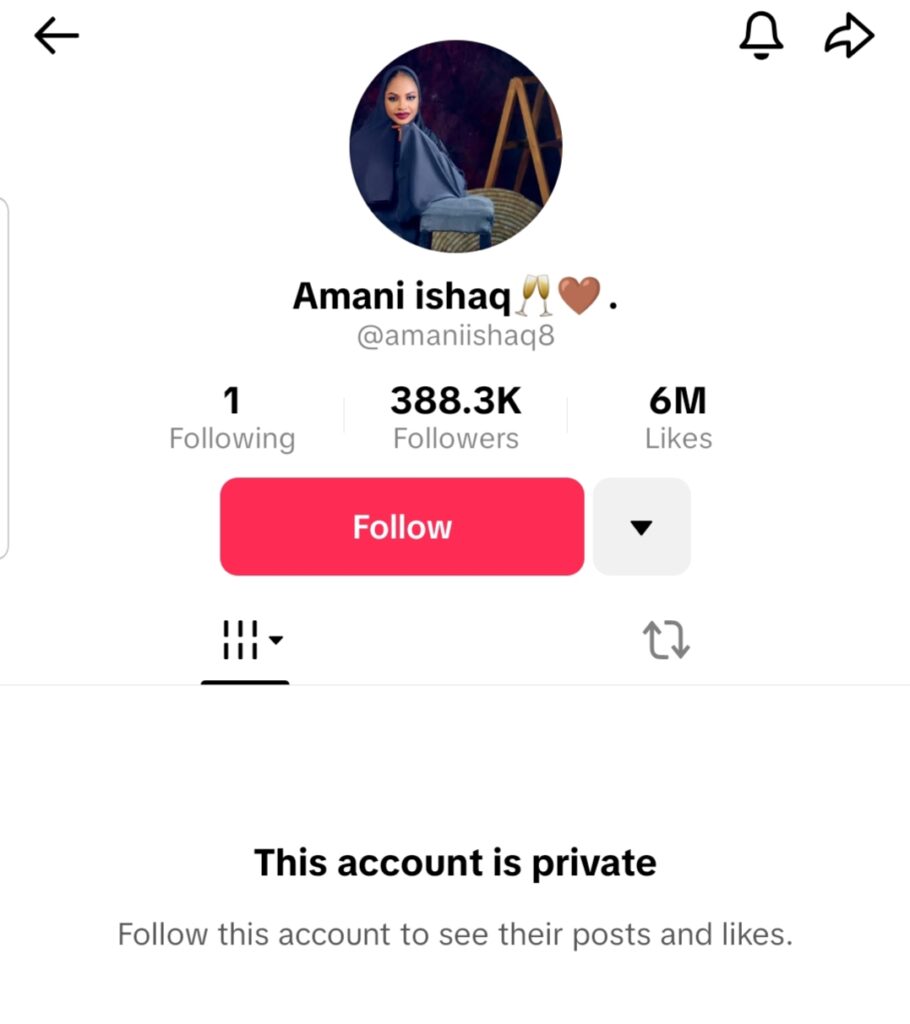This screenshot has height=1024, width=910.
Task: Tap the Amani ishaq display name
Action: coord(402,296)
